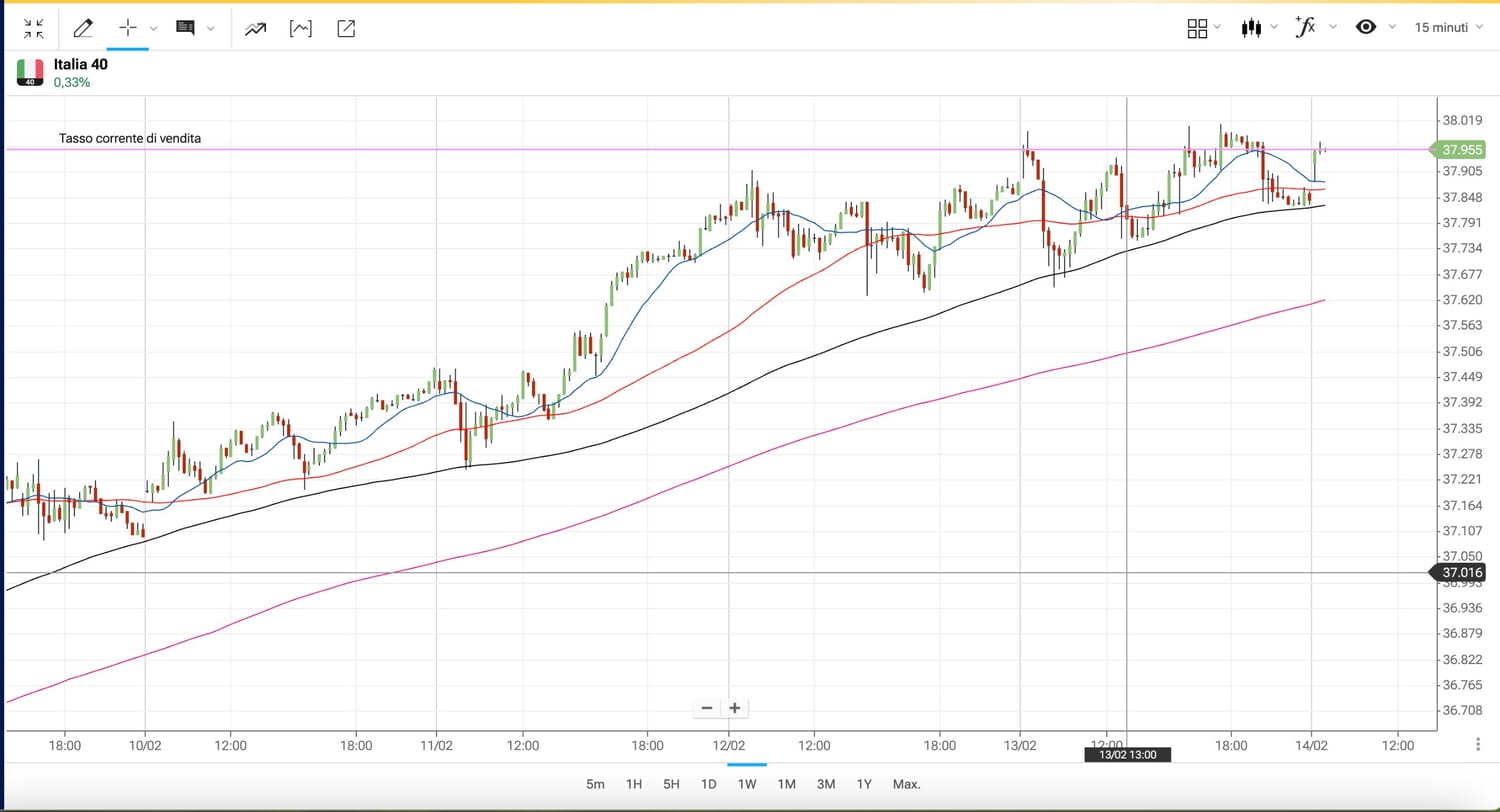Add an indicator with the fx icon
The width and height of the screenshot is (1500, 812).
1305,28
